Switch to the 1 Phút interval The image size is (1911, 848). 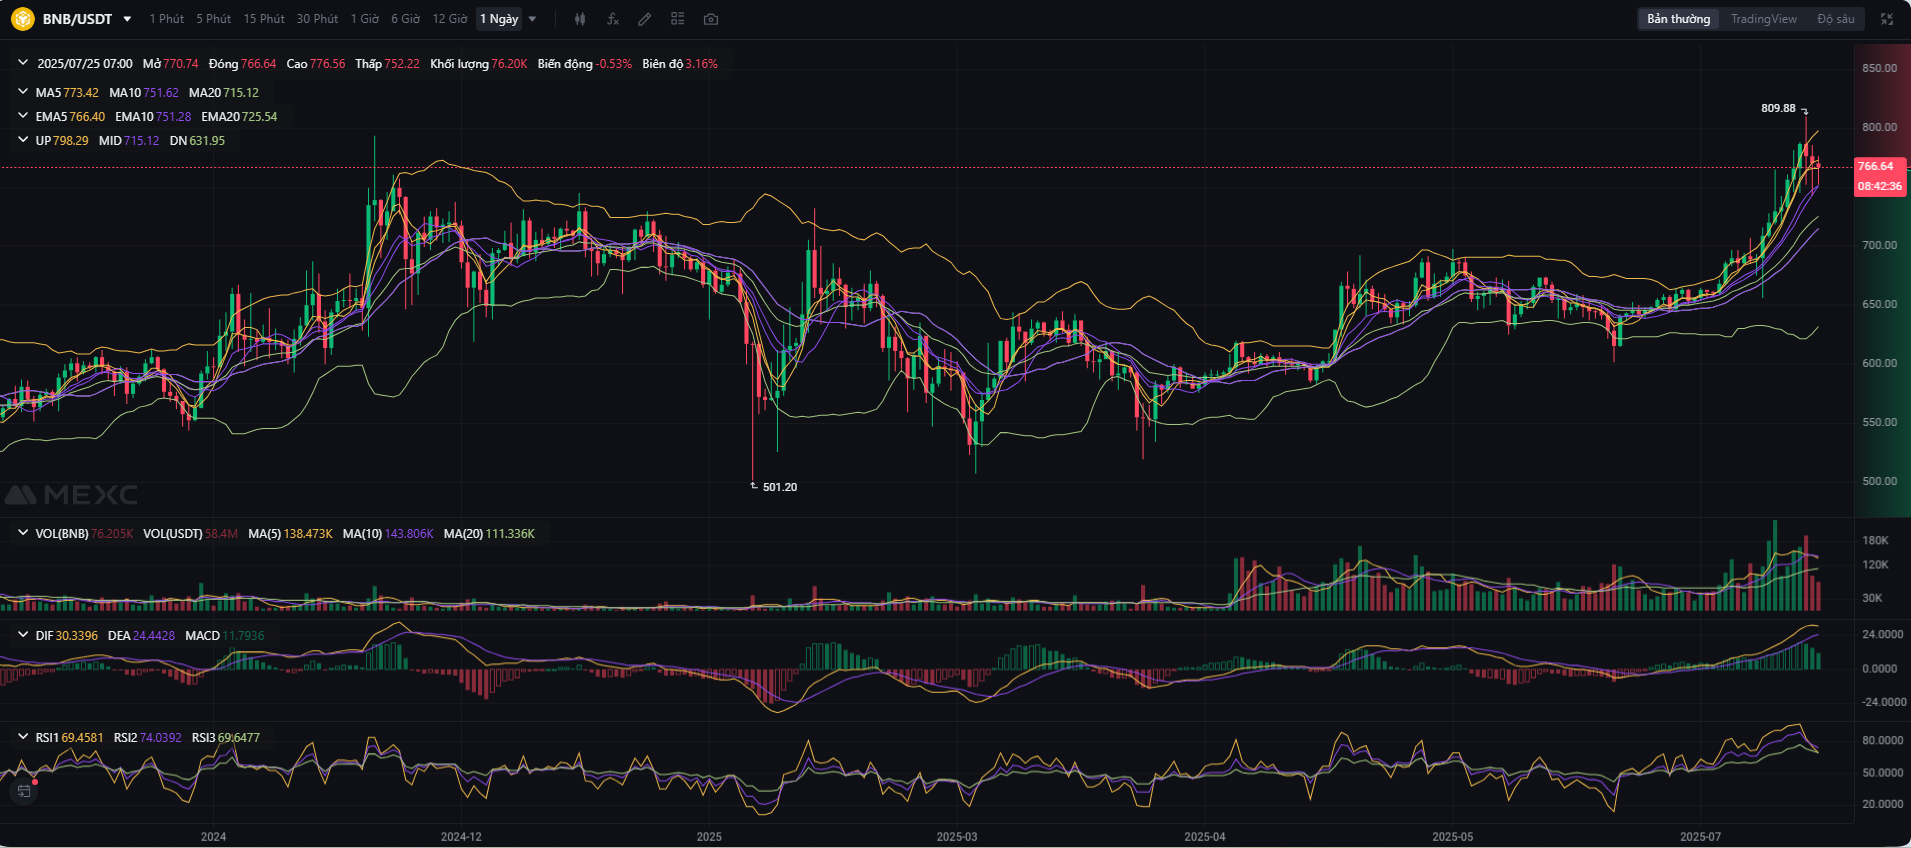[x=167, y=19]
